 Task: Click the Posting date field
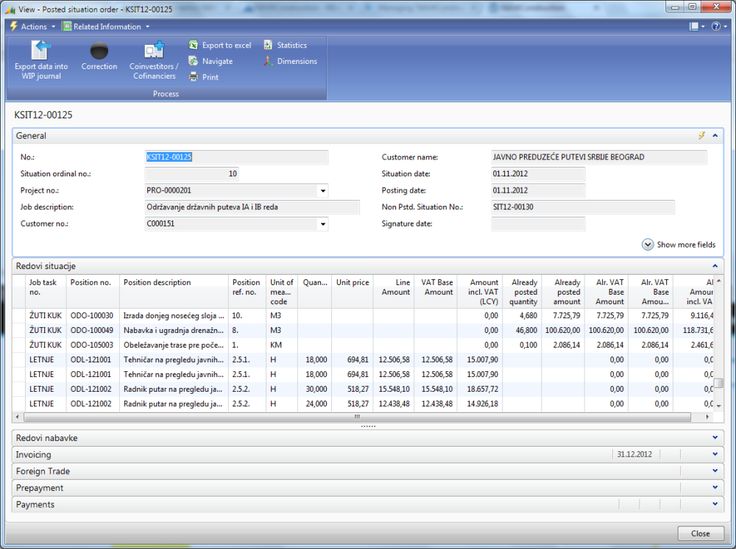coord(538,191)
